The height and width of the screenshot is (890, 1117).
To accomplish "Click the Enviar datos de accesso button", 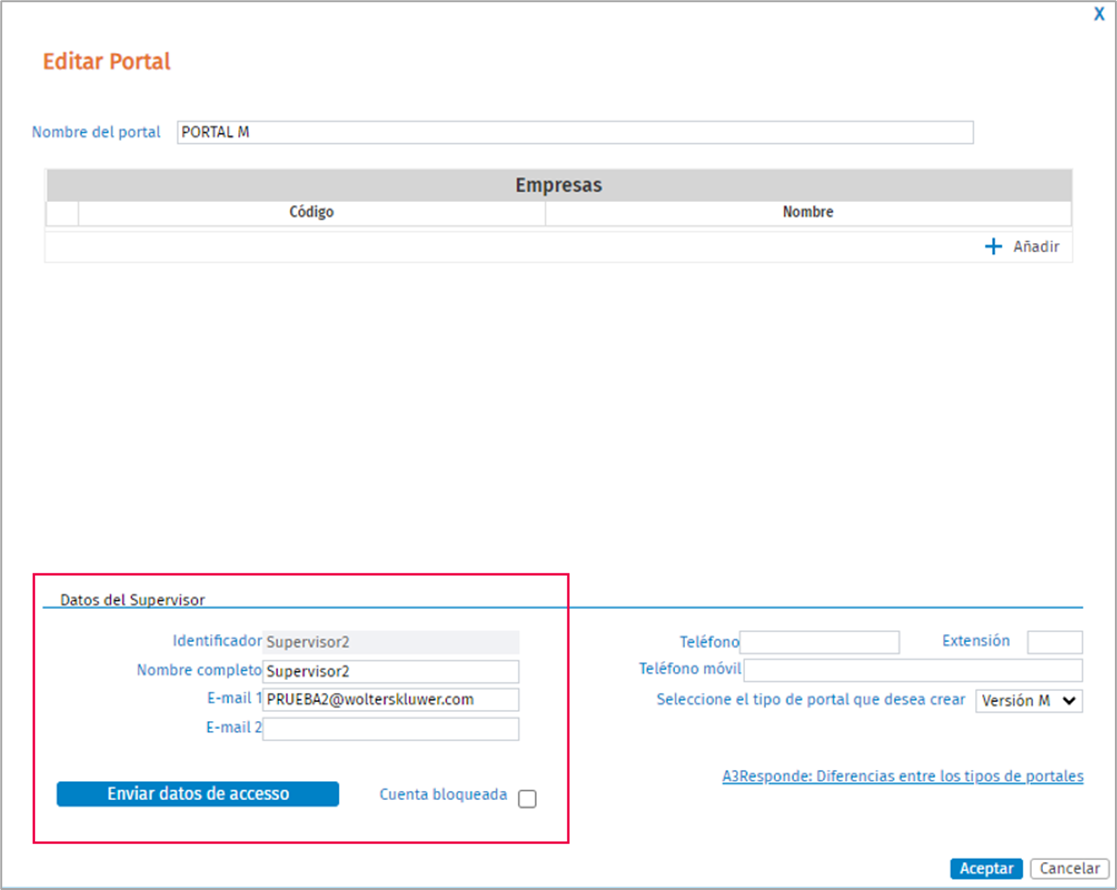I will [x=198, y=794].
